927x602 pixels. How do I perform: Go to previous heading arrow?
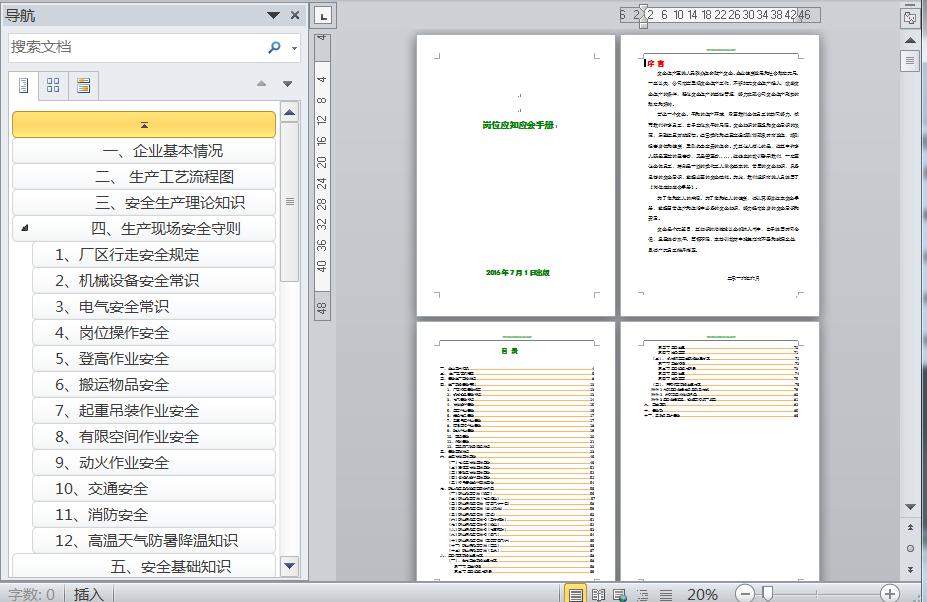tap(261, 84)
